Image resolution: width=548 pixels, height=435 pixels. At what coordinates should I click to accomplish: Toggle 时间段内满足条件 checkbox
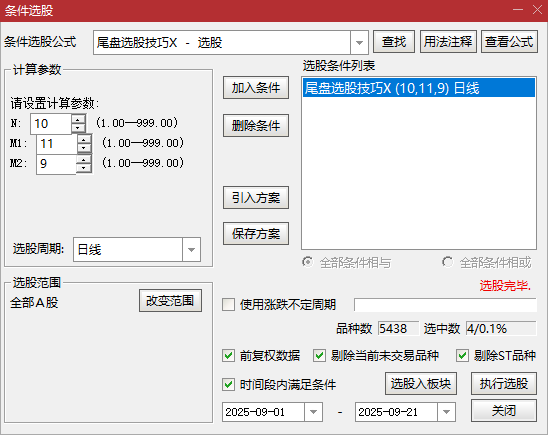pos(229,385)
